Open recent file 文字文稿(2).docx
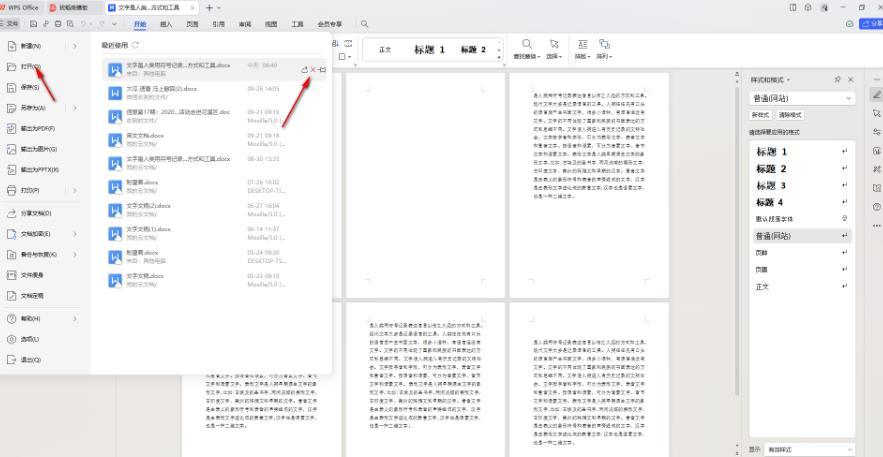883x457 pixels. pyautogui.click(x=214, y=210)
